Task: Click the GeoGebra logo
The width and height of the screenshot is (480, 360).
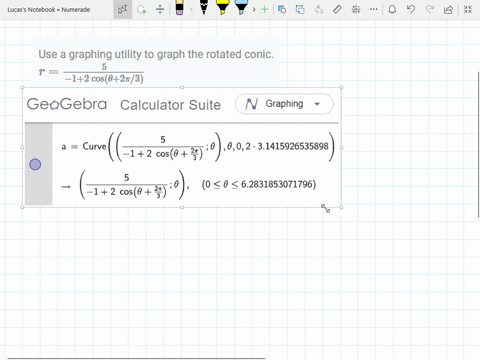Action: [67, 104]
